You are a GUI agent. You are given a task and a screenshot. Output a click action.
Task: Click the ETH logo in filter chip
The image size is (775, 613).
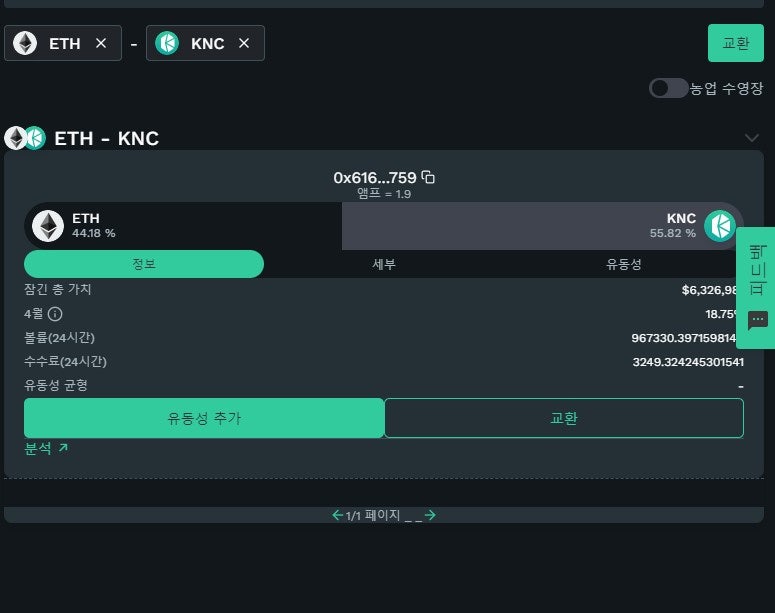(25, 43)
